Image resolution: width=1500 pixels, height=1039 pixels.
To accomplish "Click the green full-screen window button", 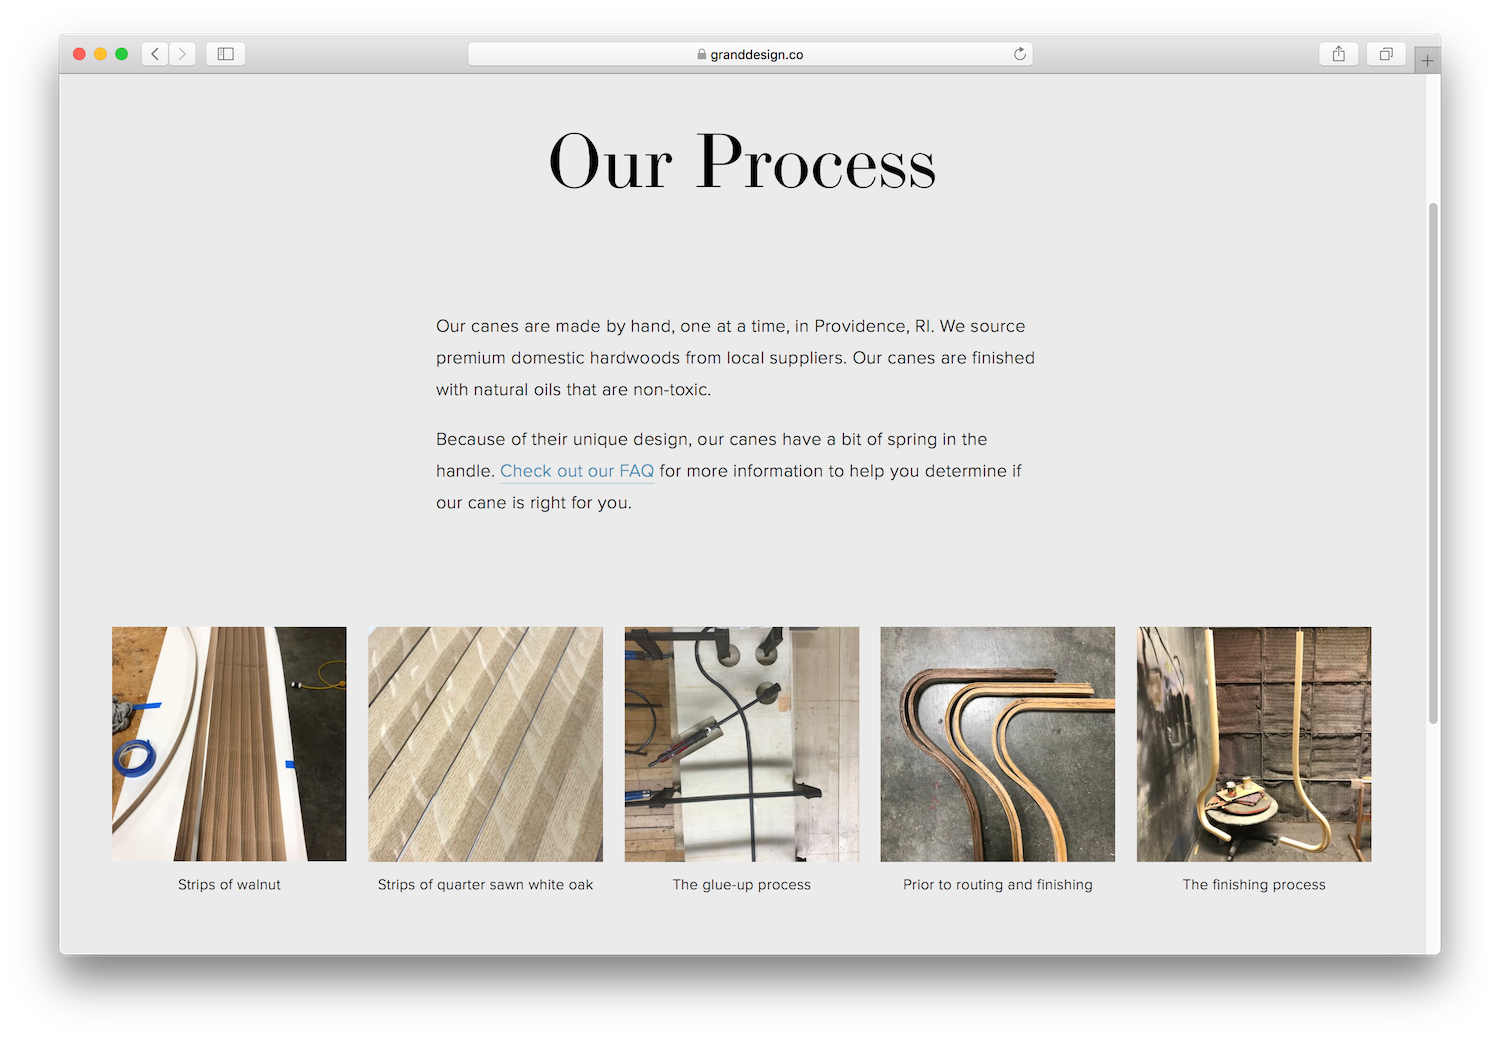I will point(122,54).
